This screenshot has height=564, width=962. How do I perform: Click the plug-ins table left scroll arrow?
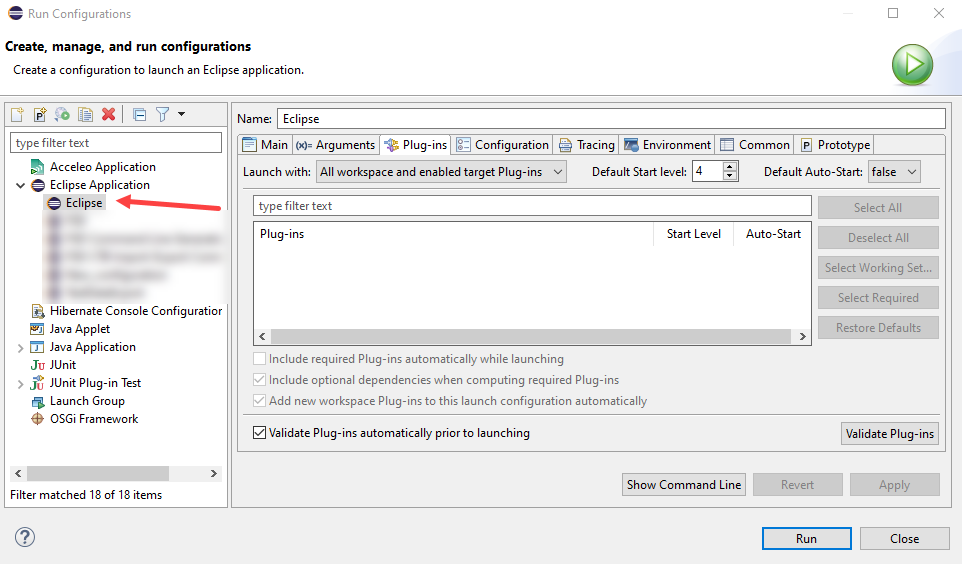(x=263, y=336)
